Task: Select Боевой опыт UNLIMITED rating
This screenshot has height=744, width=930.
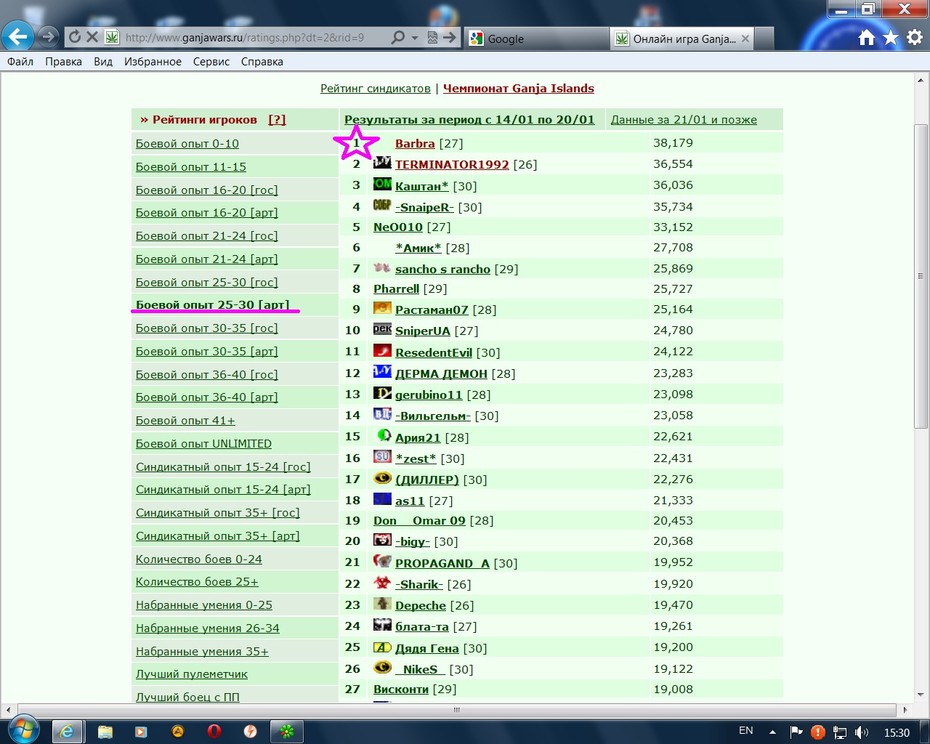Action: (x=203, y=444)
